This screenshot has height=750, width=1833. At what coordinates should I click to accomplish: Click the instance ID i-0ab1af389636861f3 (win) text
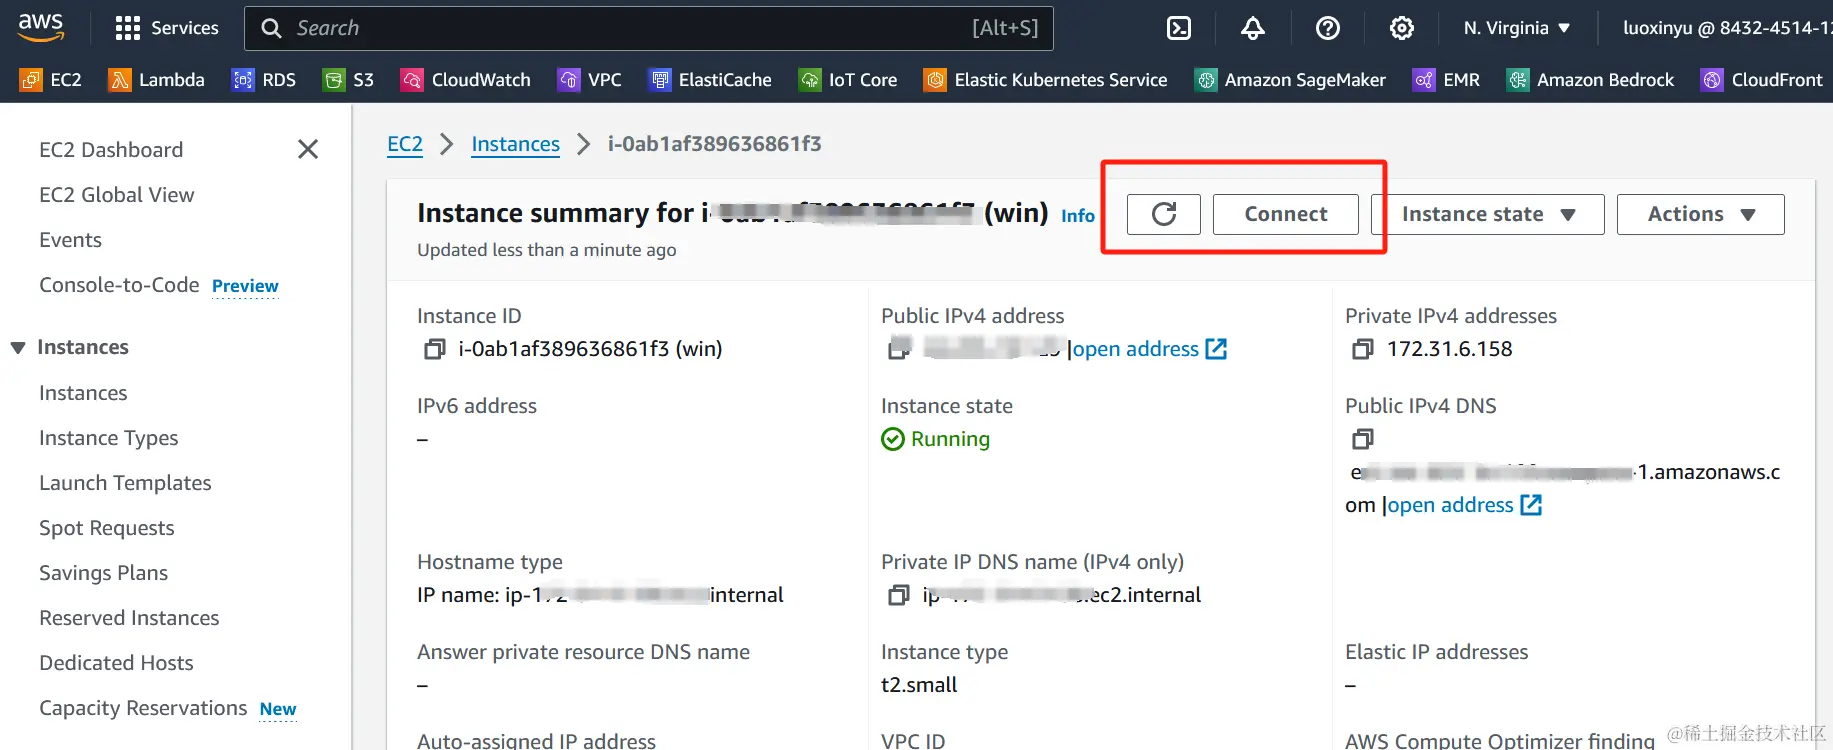tap(590, 349)
